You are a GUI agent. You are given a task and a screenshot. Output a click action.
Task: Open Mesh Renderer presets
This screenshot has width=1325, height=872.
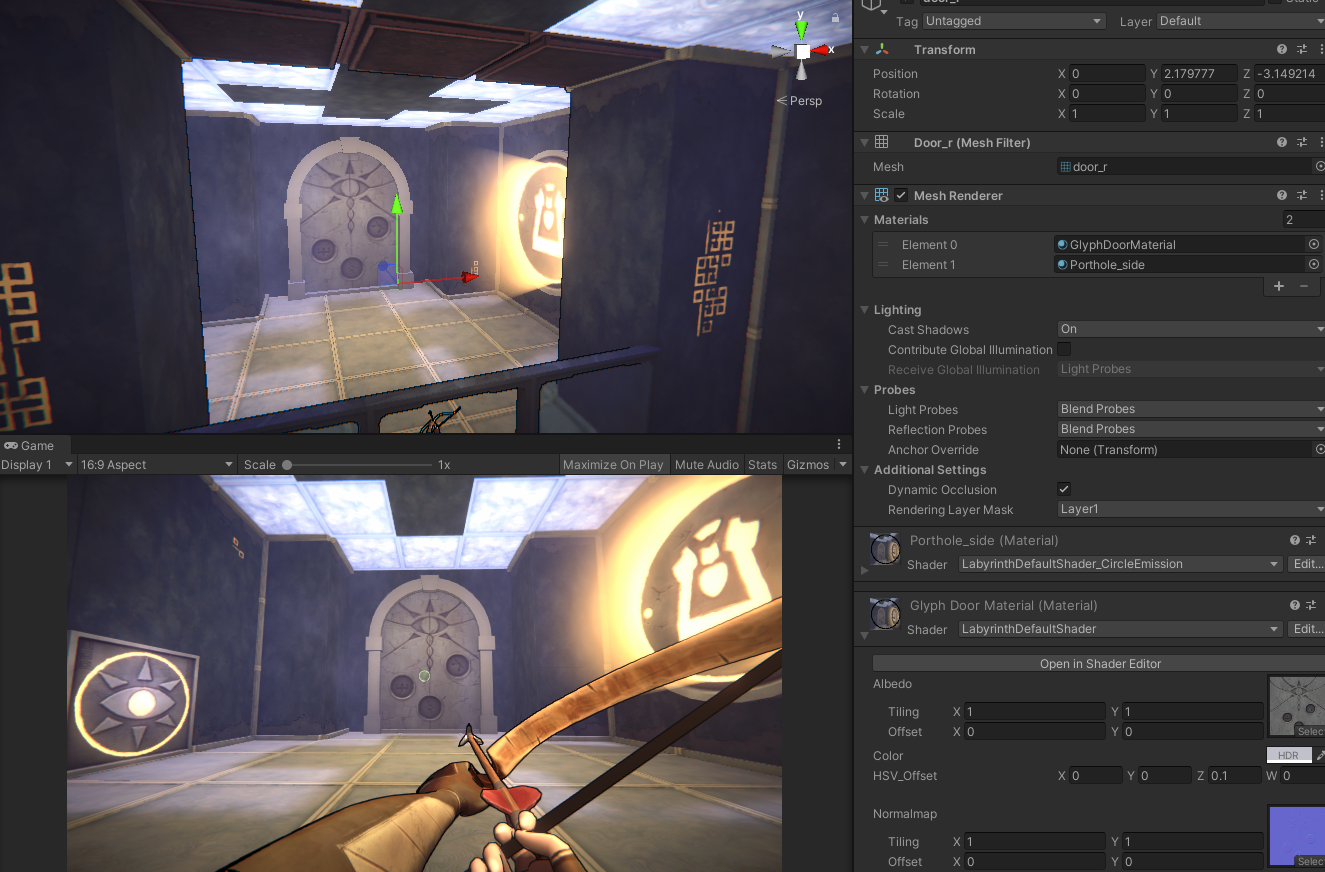click(x=1302, y=195)
